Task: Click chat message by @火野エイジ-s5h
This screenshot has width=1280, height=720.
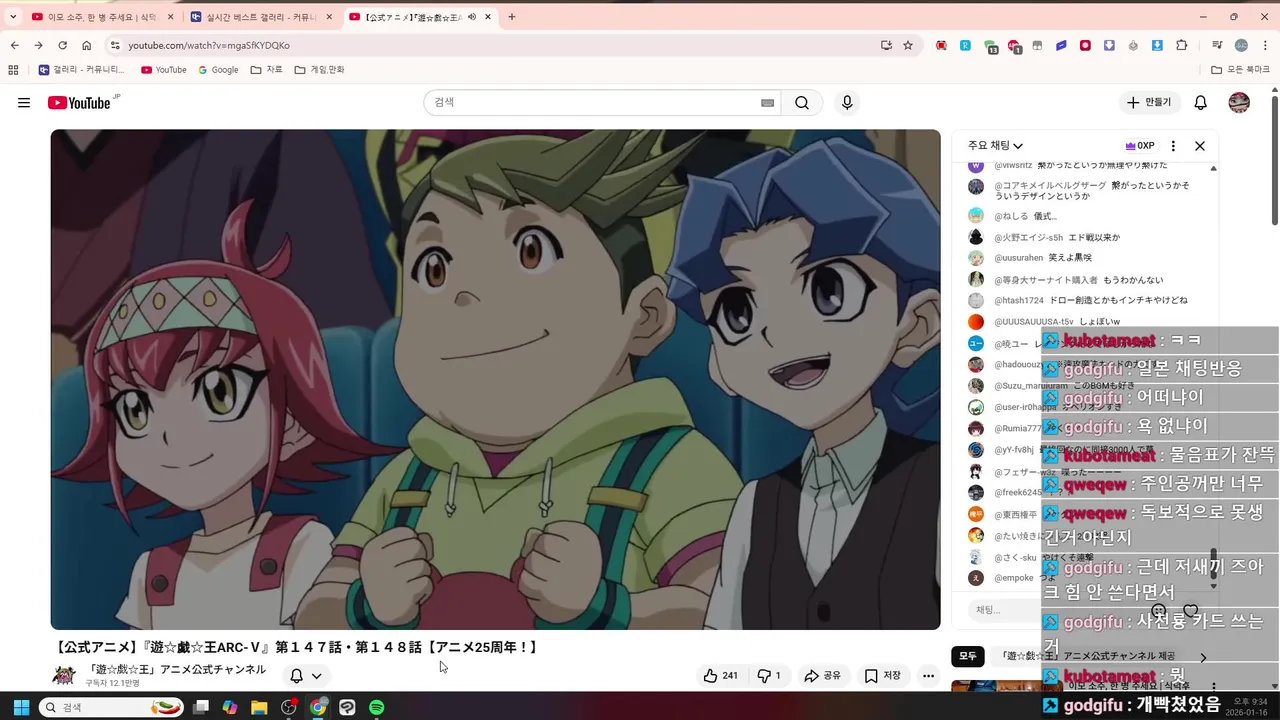Action: (x=1044, y=237)
